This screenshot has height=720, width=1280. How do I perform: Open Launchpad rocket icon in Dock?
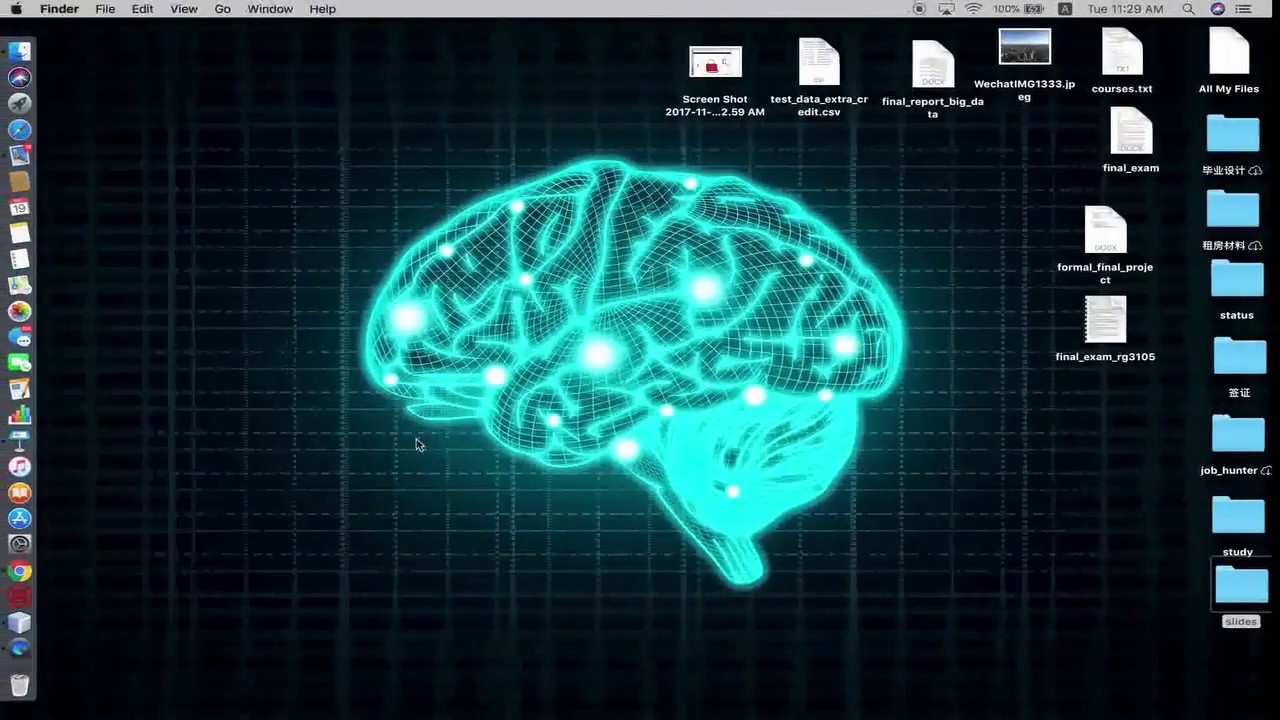coord(19,103)
